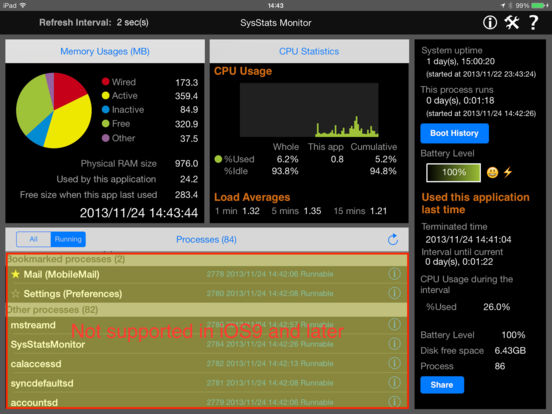Open the info icon in top bar
This screenshot has height=414, width=552.
click(490, 23)
